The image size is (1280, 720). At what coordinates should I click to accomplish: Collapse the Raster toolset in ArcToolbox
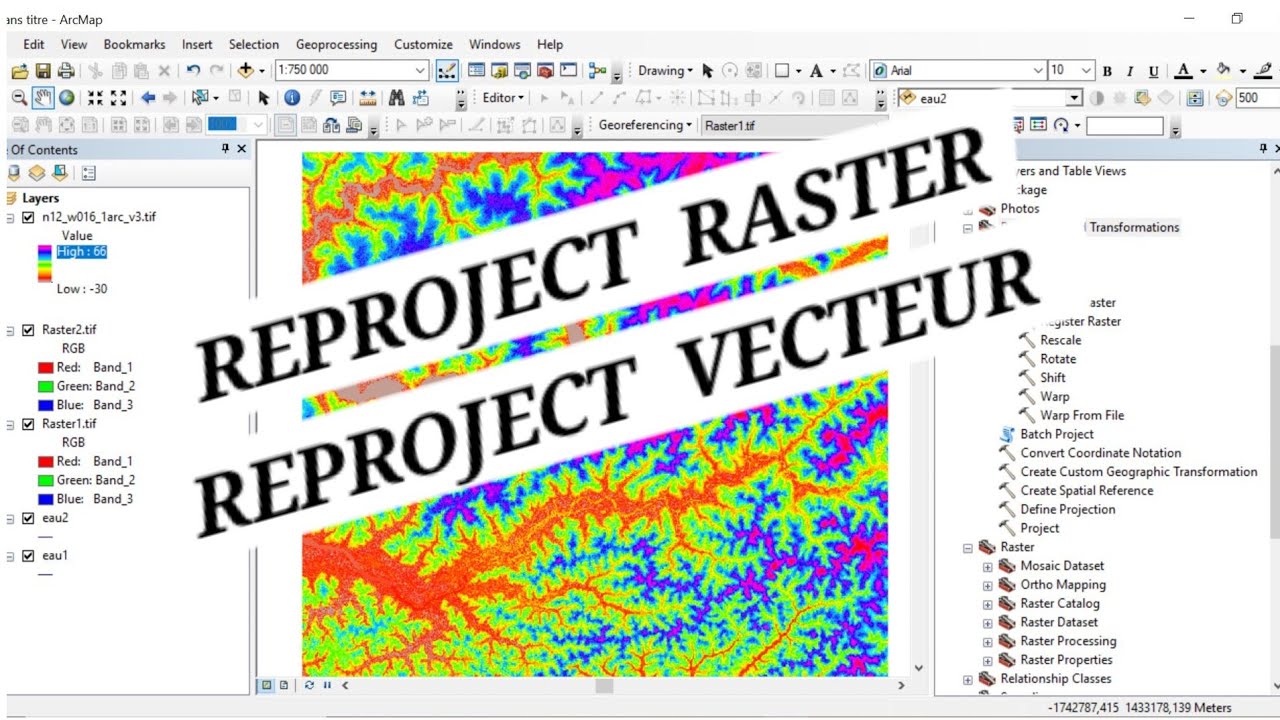click(968, 548)
